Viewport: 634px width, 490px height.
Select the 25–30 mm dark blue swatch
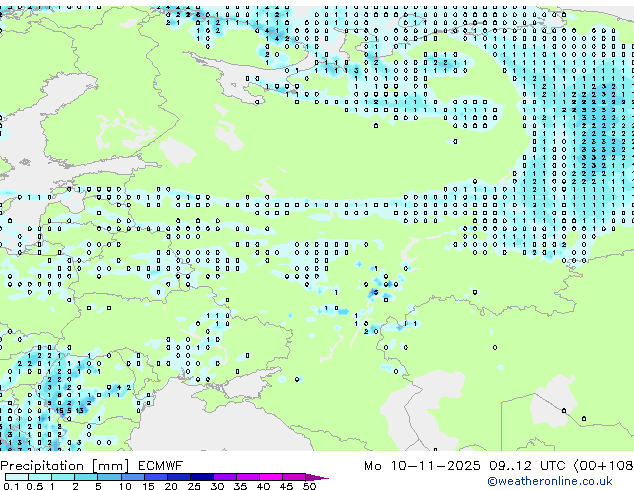coord(201,477)
